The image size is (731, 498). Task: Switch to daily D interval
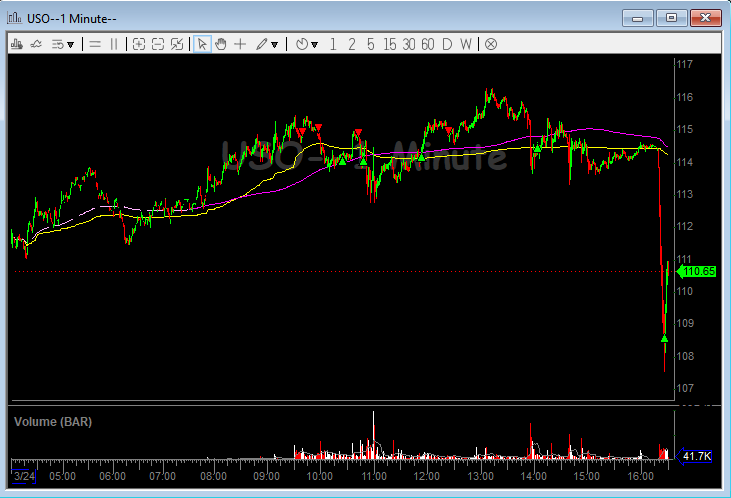coord(447,44)
